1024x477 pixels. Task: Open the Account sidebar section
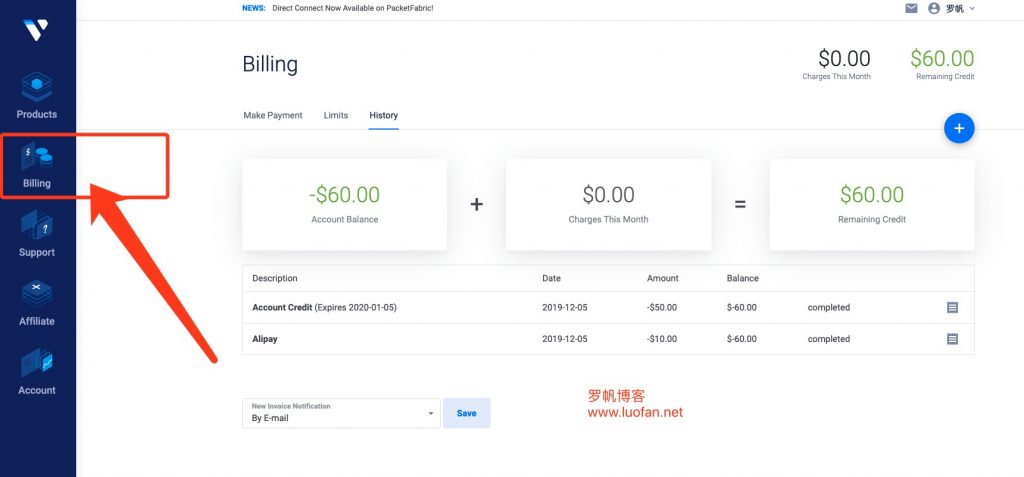[x=37, y=373]
